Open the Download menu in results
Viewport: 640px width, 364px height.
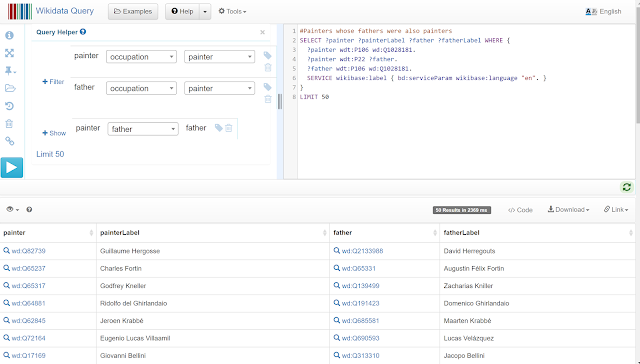[x=569, y=209]
